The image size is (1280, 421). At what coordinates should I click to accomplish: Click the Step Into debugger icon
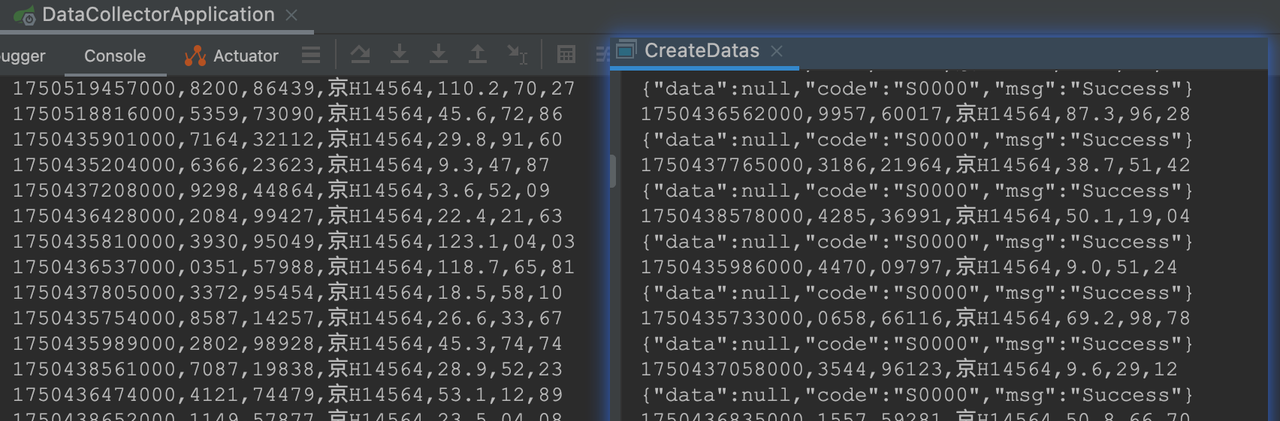(x=399, y=54)
